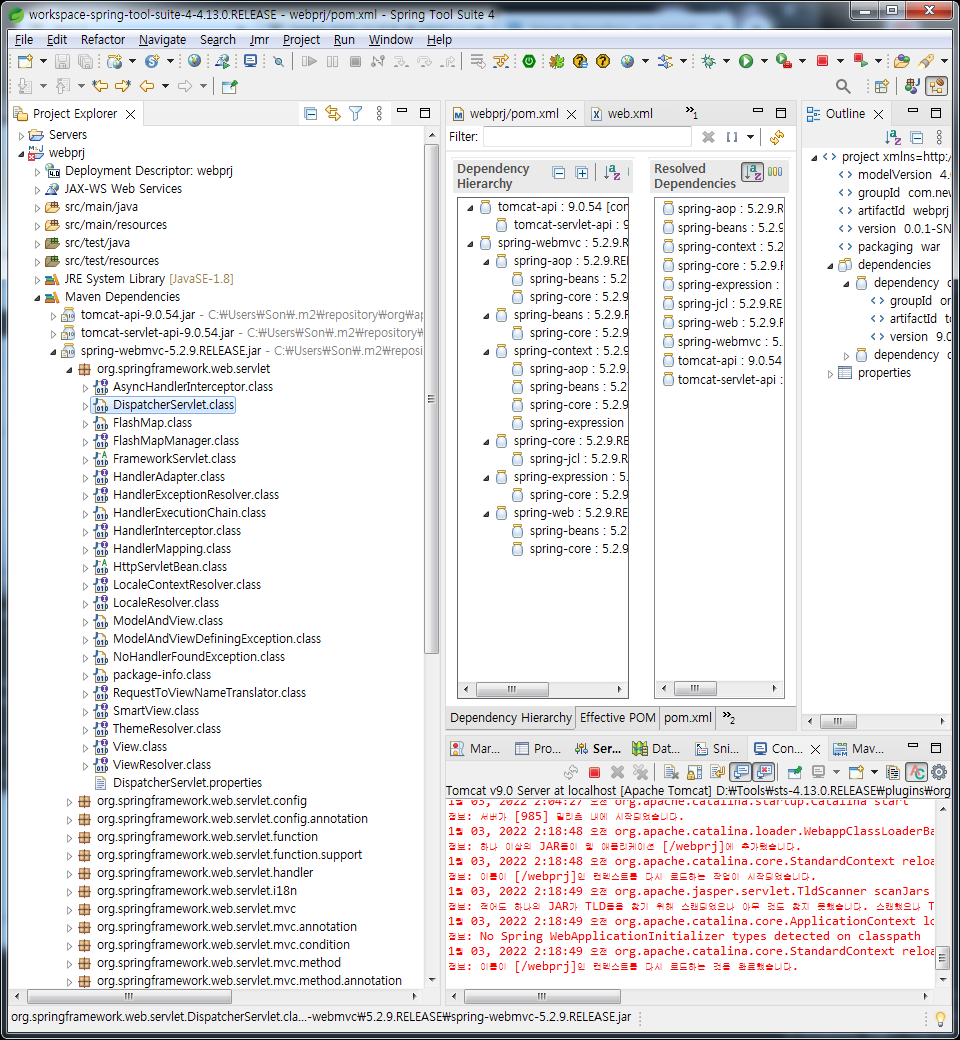Collapse spring-webmvc in Dependency Hierarchy
Screen dimensions: 960x1040
(470, 243)
